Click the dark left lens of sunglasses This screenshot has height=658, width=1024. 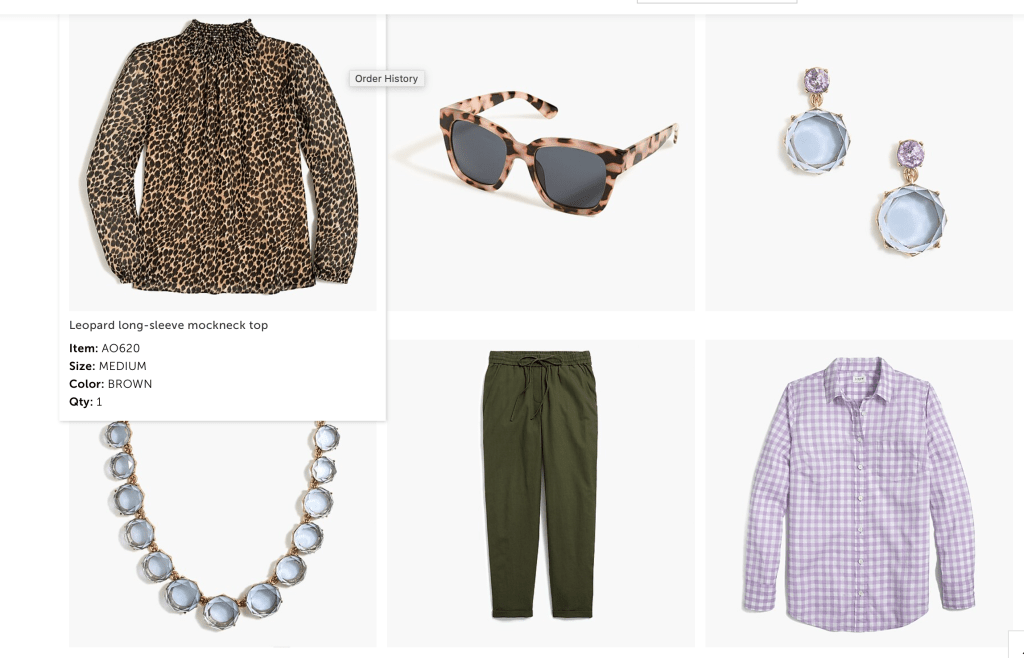(x=477, y=151)
